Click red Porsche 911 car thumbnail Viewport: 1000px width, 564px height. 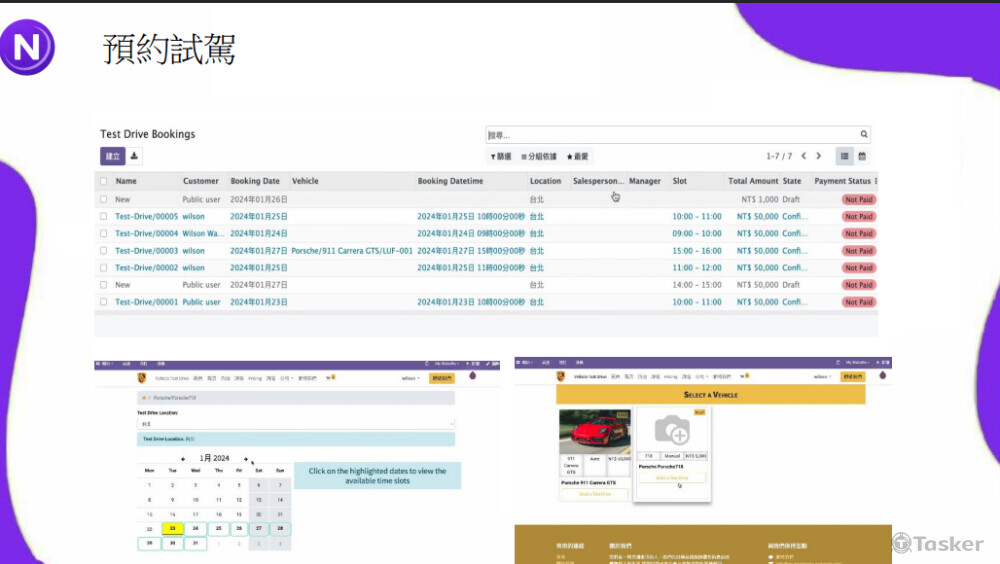click(594, 432)
